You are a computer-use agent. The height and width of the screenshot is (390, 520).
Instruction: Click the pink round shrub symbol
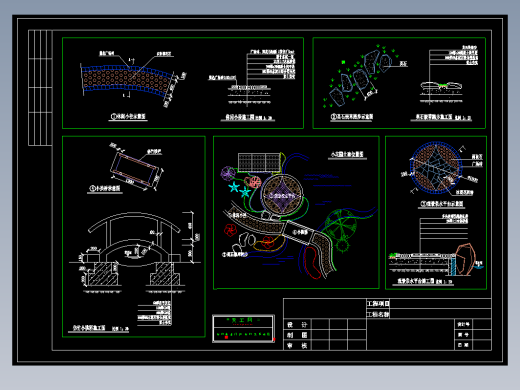coord(254,182)
